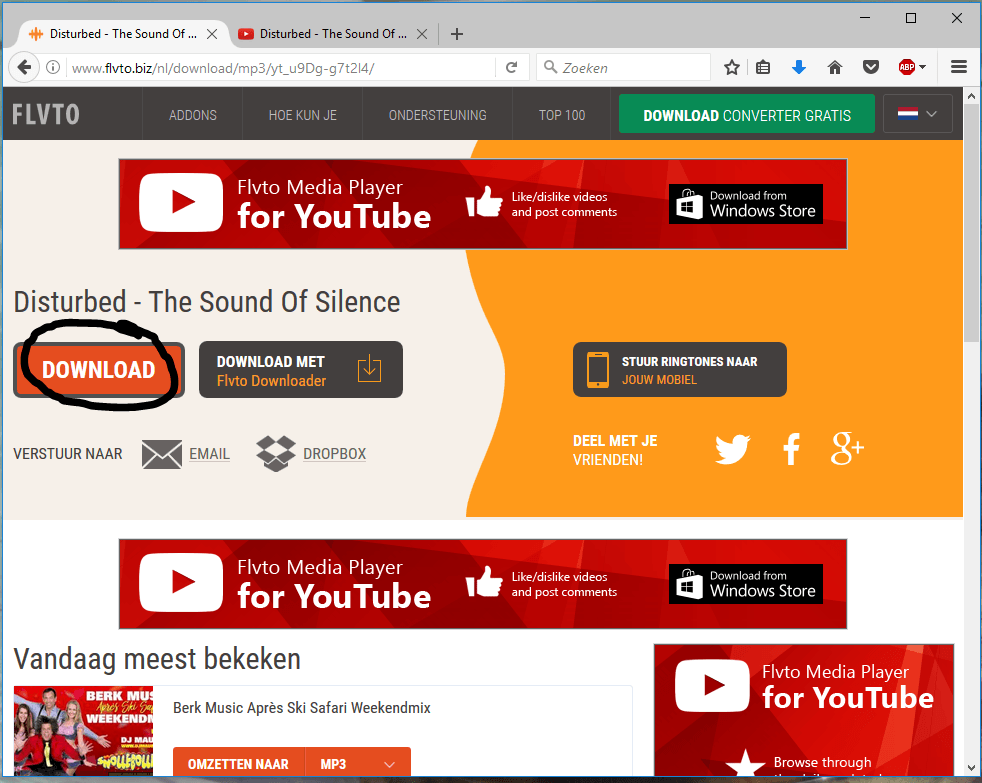
Task: Close the first Disturbed Flvto tab
Action: click(x=212, y=34)
